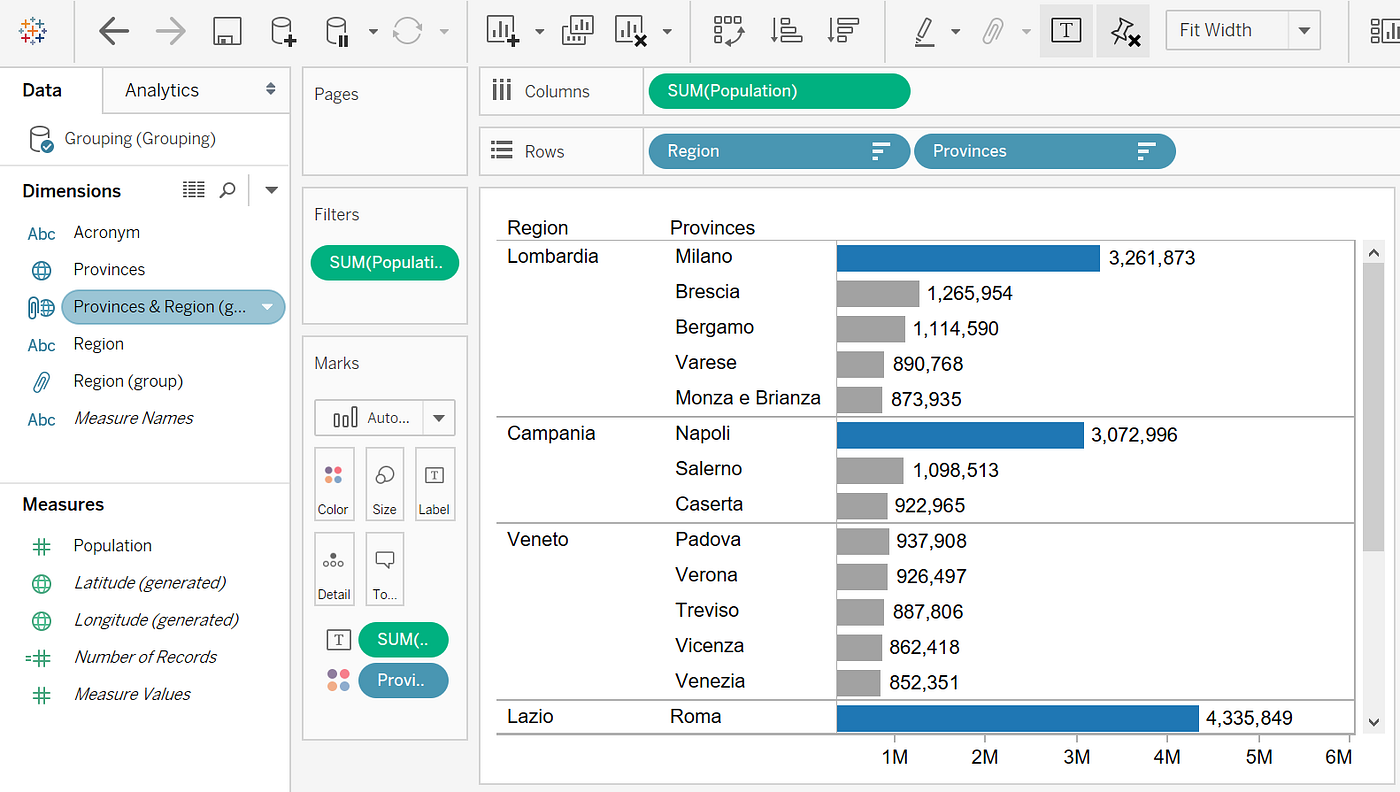Toggle the Highlight pen tool
The image size is (1400, 792).
(x=926, y=31)
